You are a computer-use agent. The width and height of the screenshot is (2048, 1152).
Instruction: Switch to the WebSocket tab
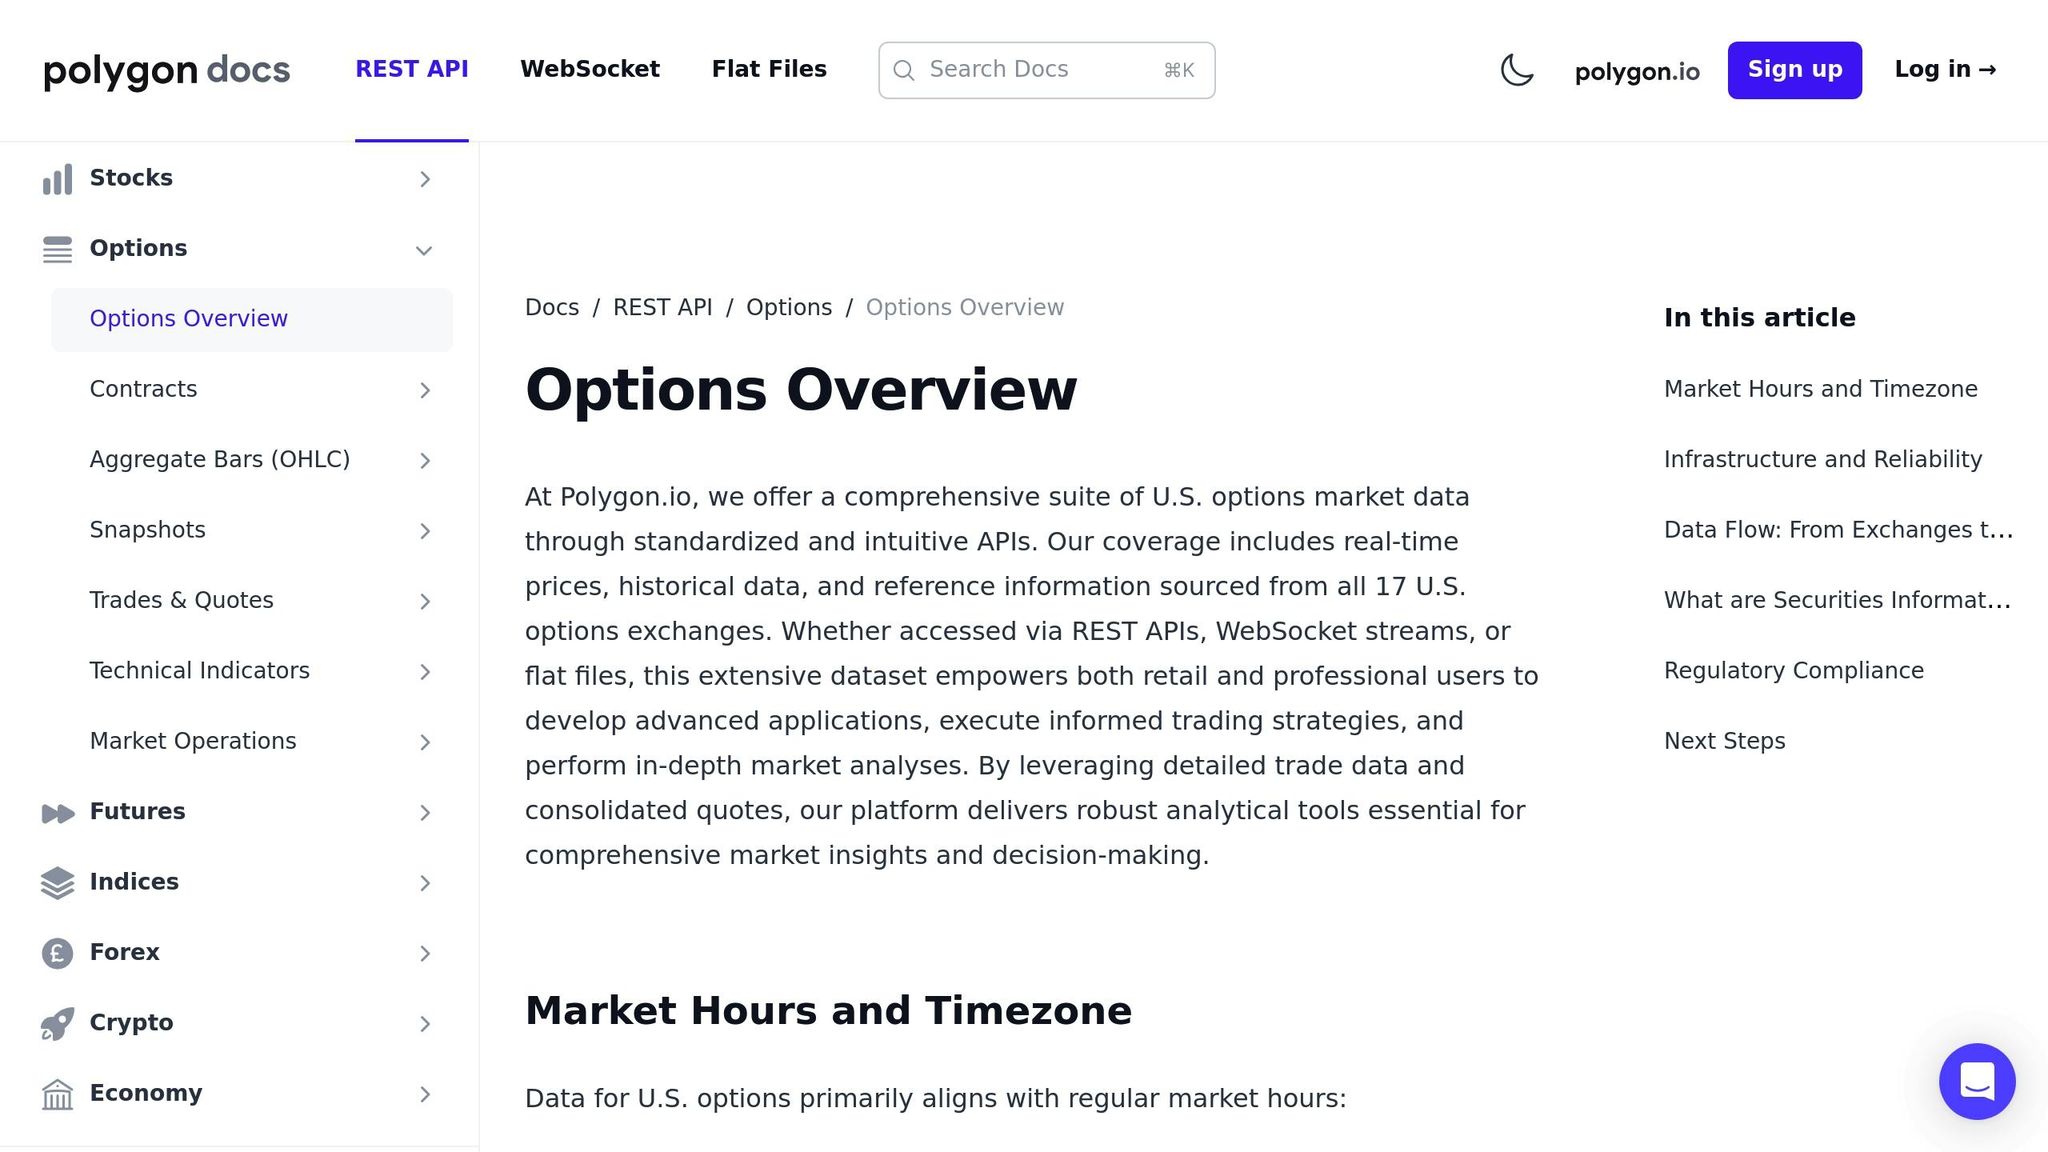[x=590, y=69]
